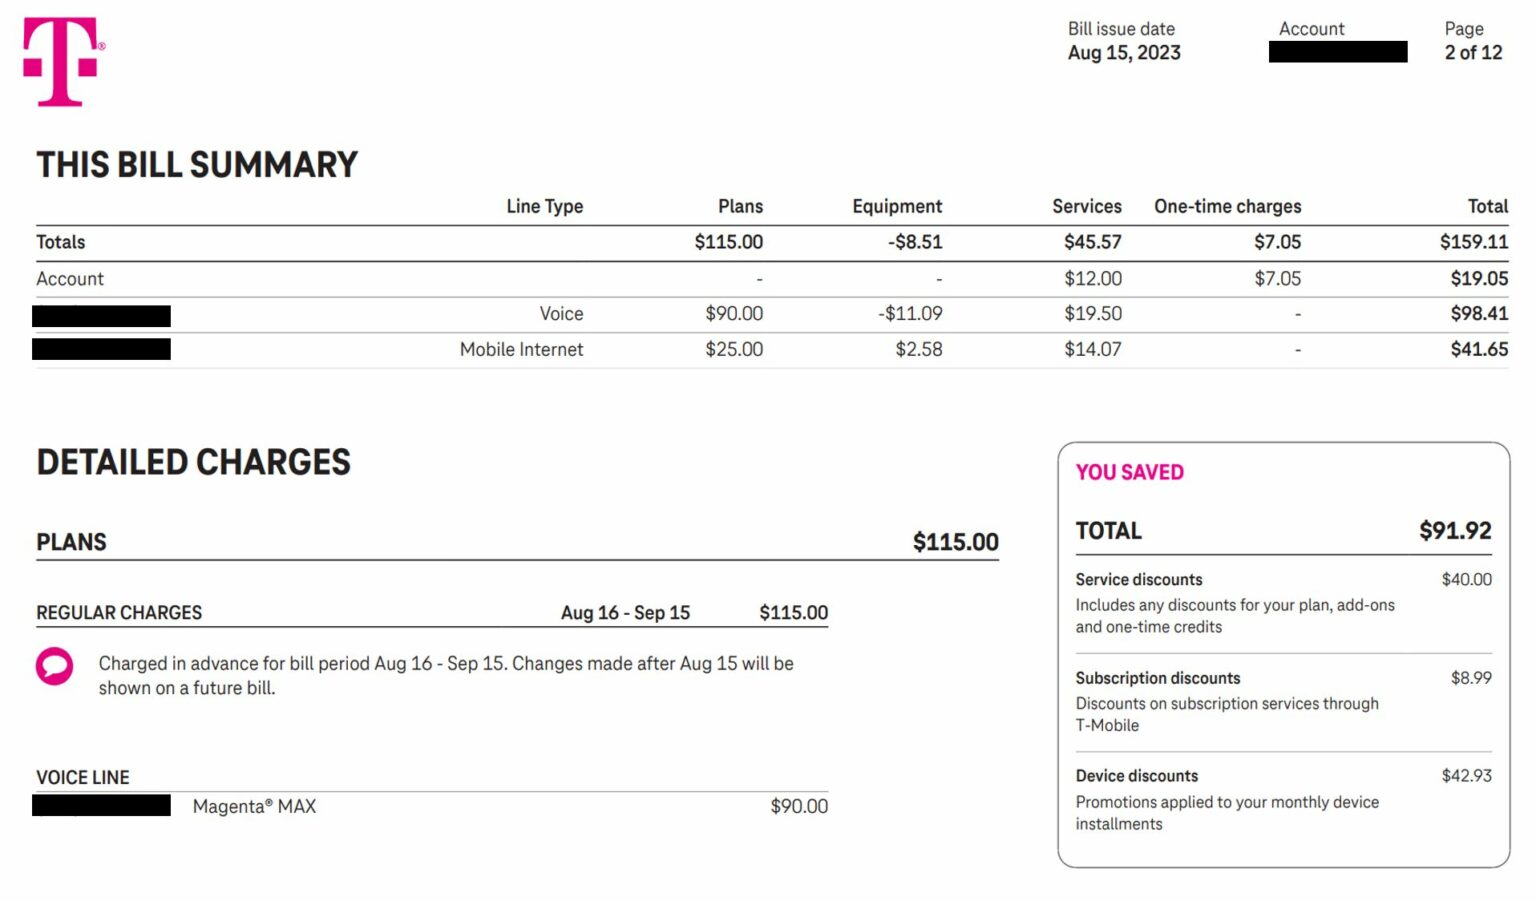The width and height of the screenshot is (1536, 901).
Task: Click the bill issue date Aug 15, 2023
Action: [x=1124, y=53]
